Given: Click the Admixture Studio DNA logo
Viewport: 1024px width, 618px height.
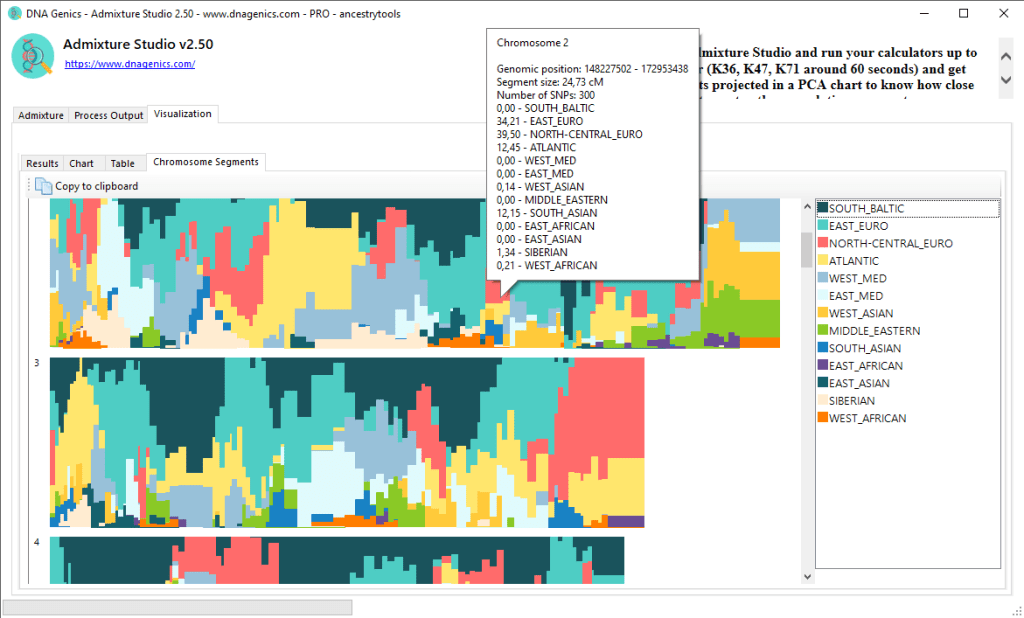Looking at the screenshot, I should (31, 55).
